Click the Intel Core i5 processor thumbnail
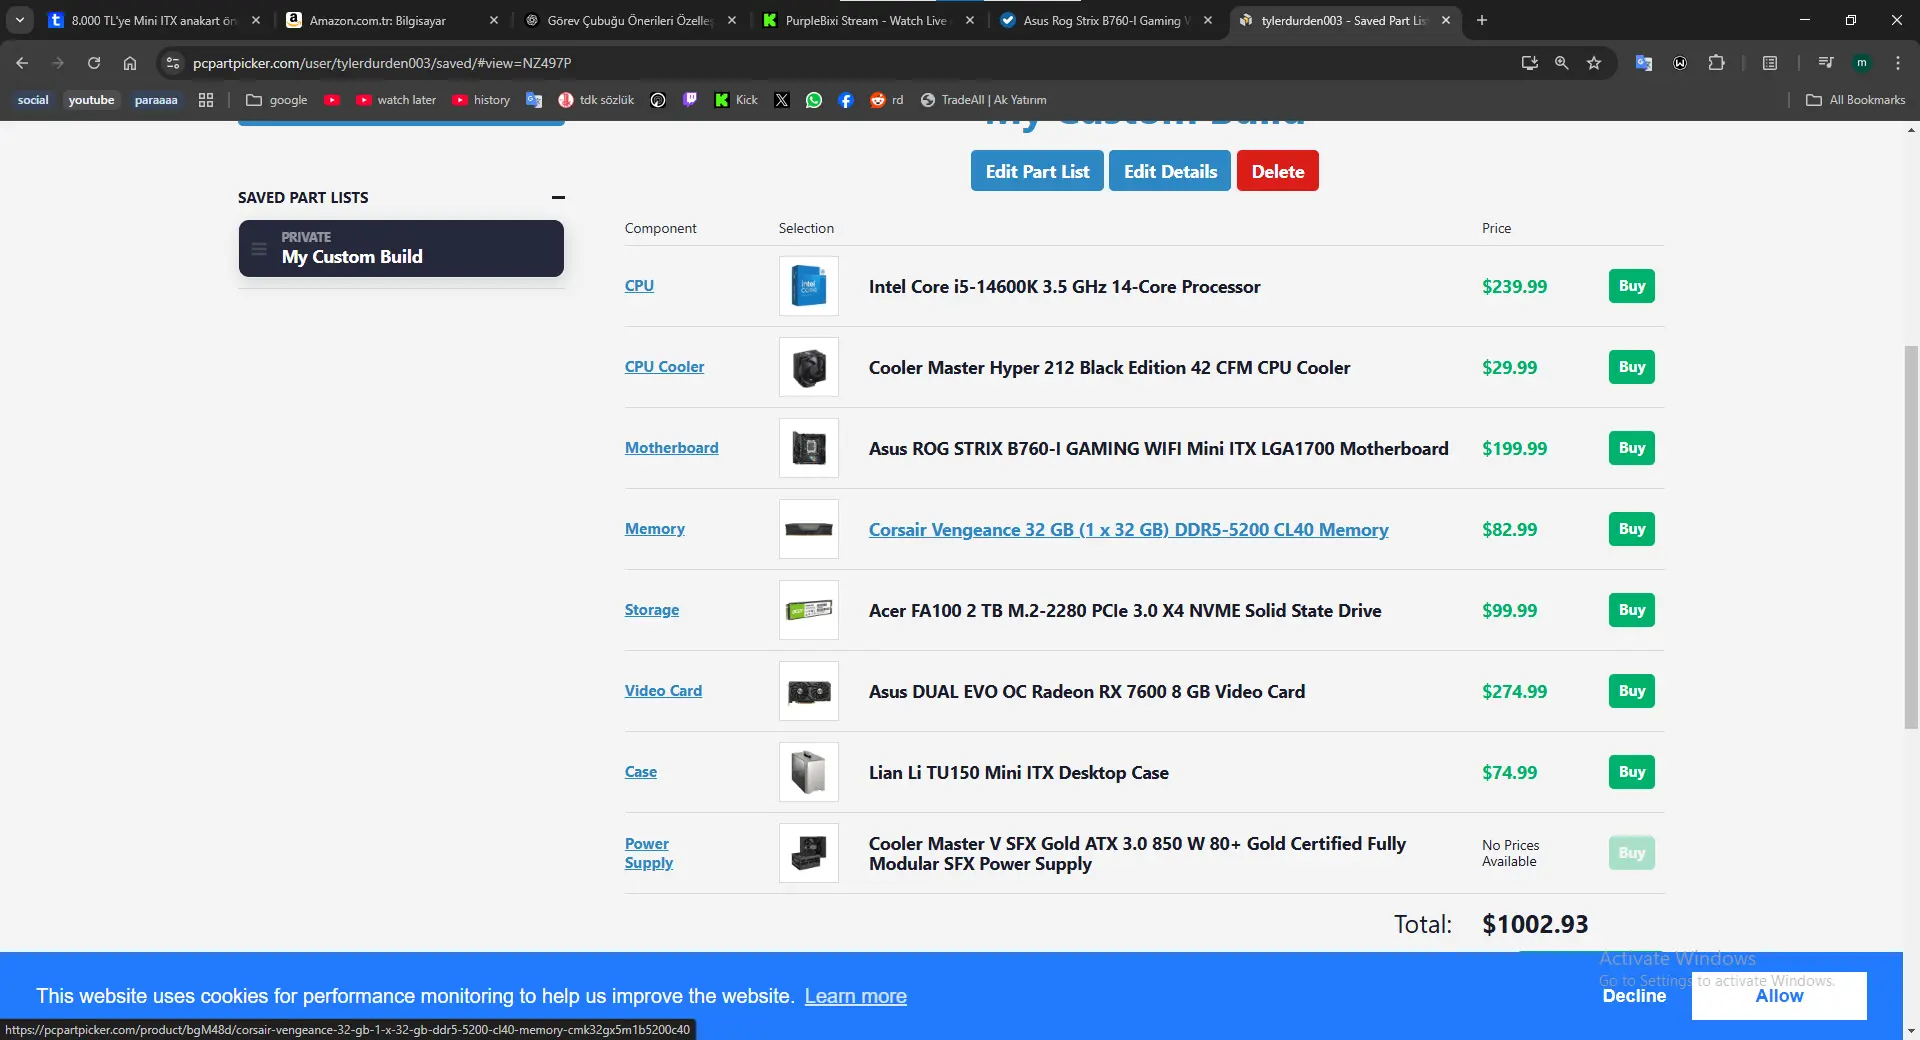The height and width of the screenshot is (1040, 1920). pyautogui.click(x=809, y=286)
